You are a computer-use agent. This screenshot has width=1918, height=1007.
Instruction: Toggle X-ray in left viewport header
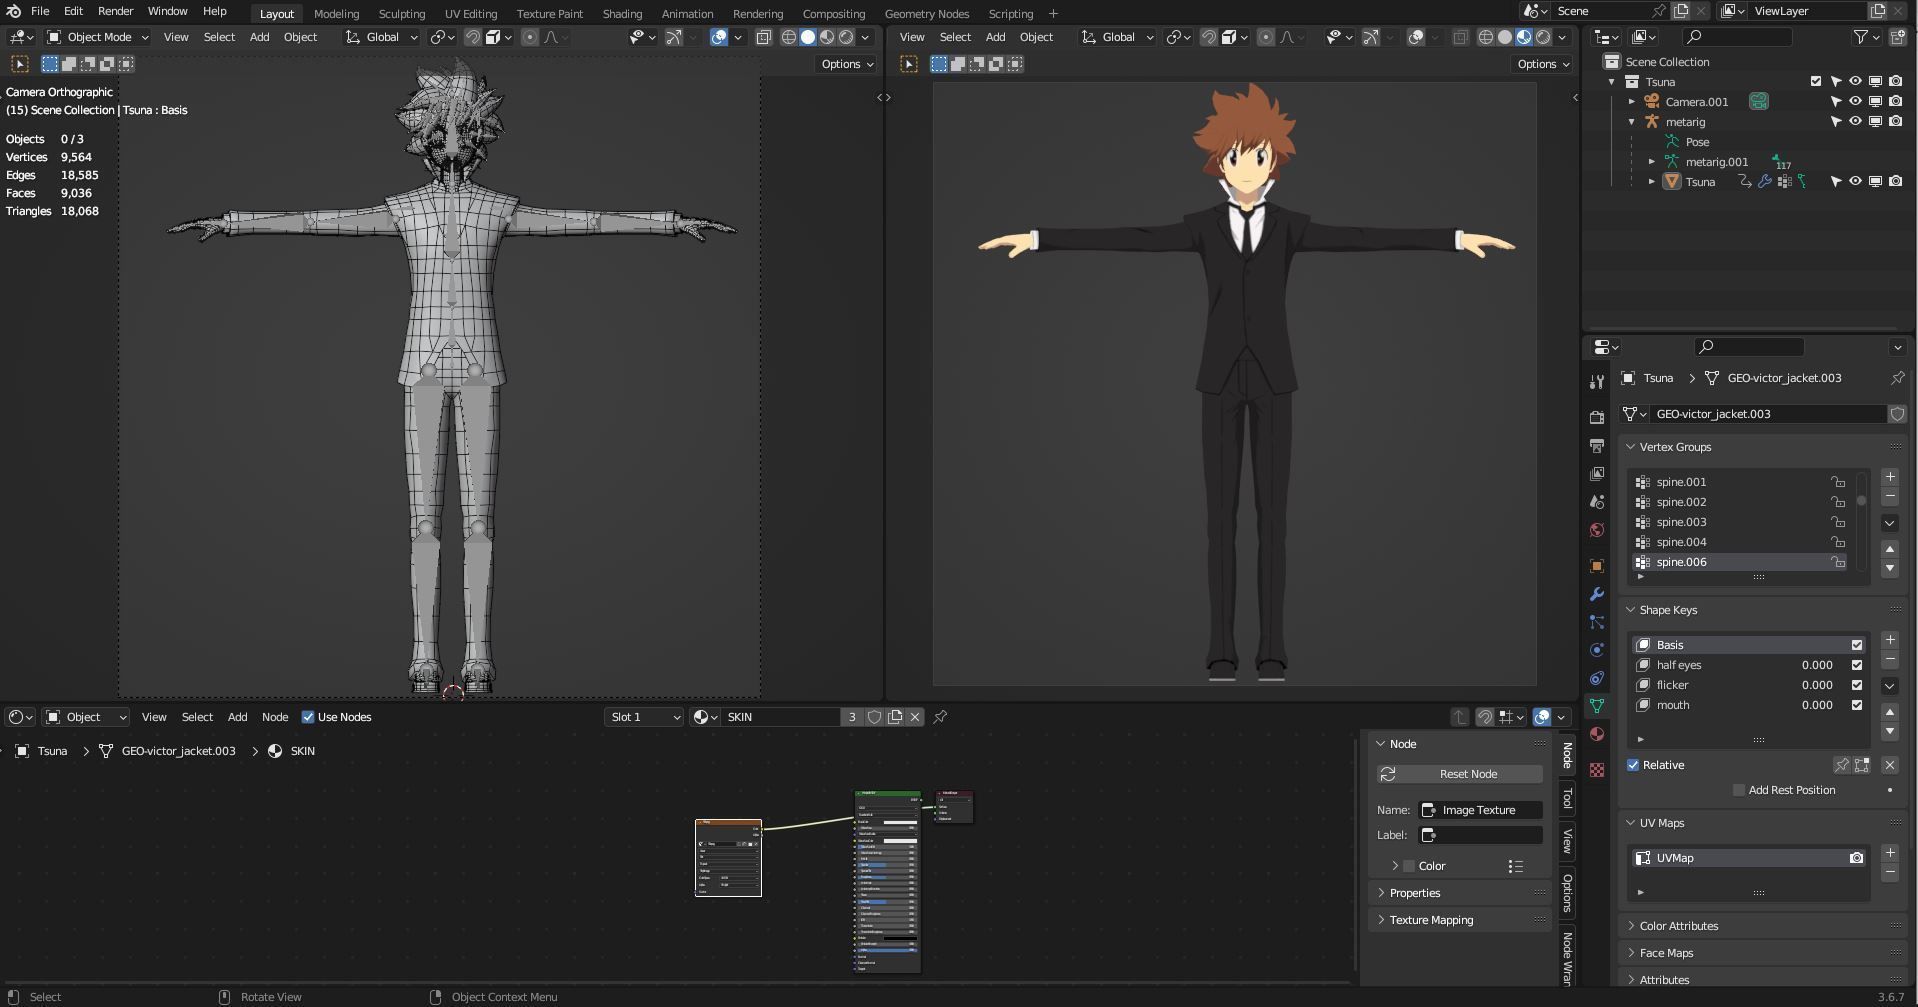[x=764, y=37]
